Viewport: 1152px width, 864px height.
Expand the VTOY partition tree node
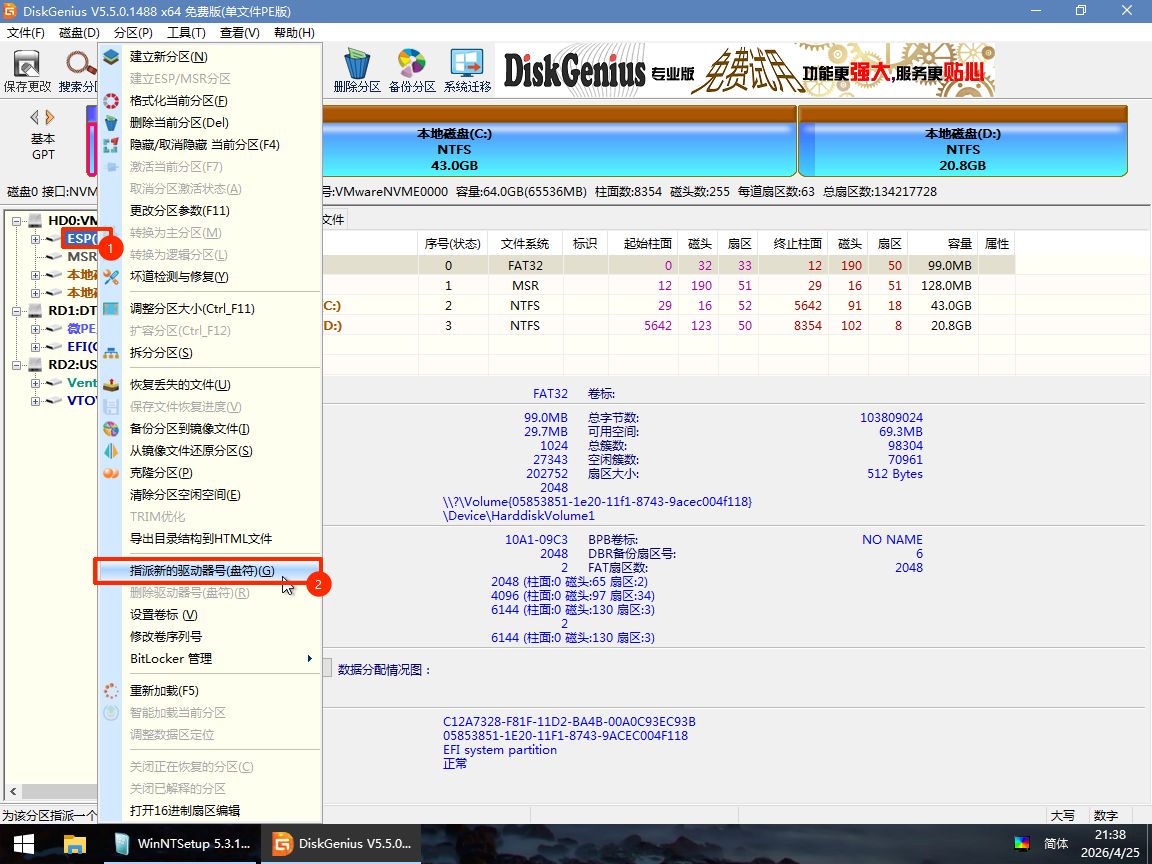click(x=35, y=400)
